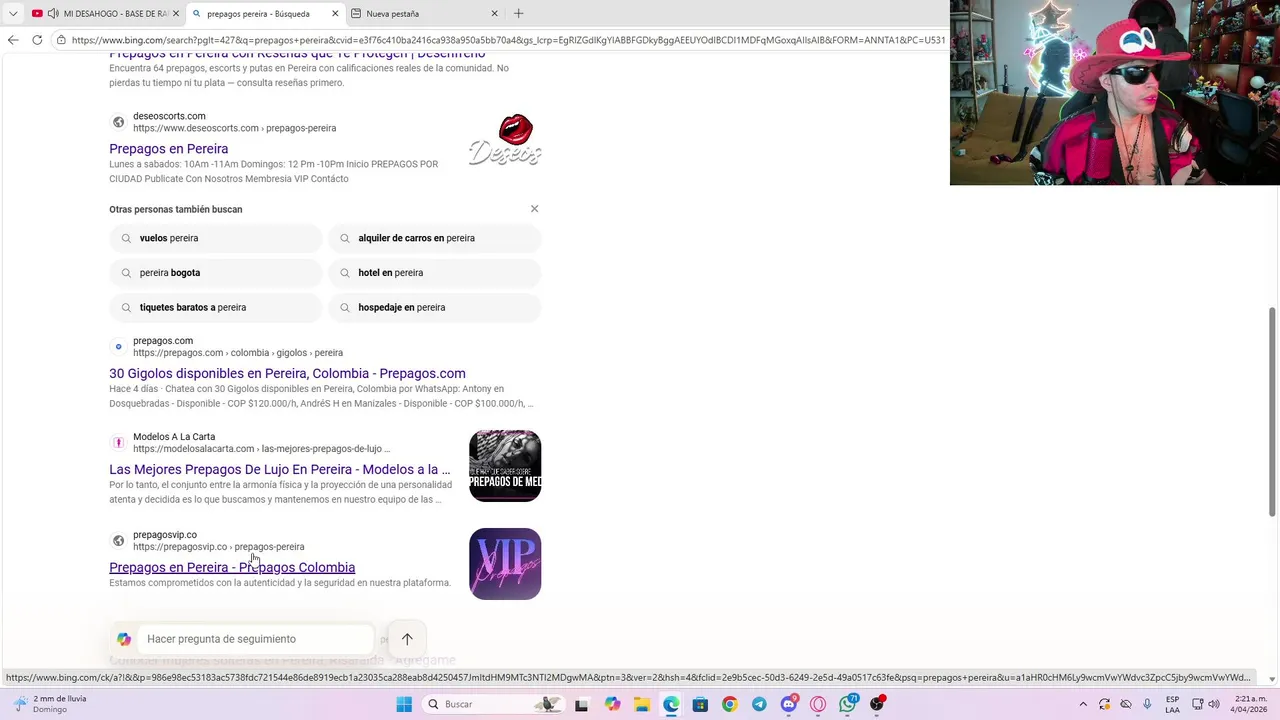The height and width of the screenshot is (720, 1280).
Task: Select 'hotel en pereira' related search
Action: pyautogui.click(x=434, y=273)
